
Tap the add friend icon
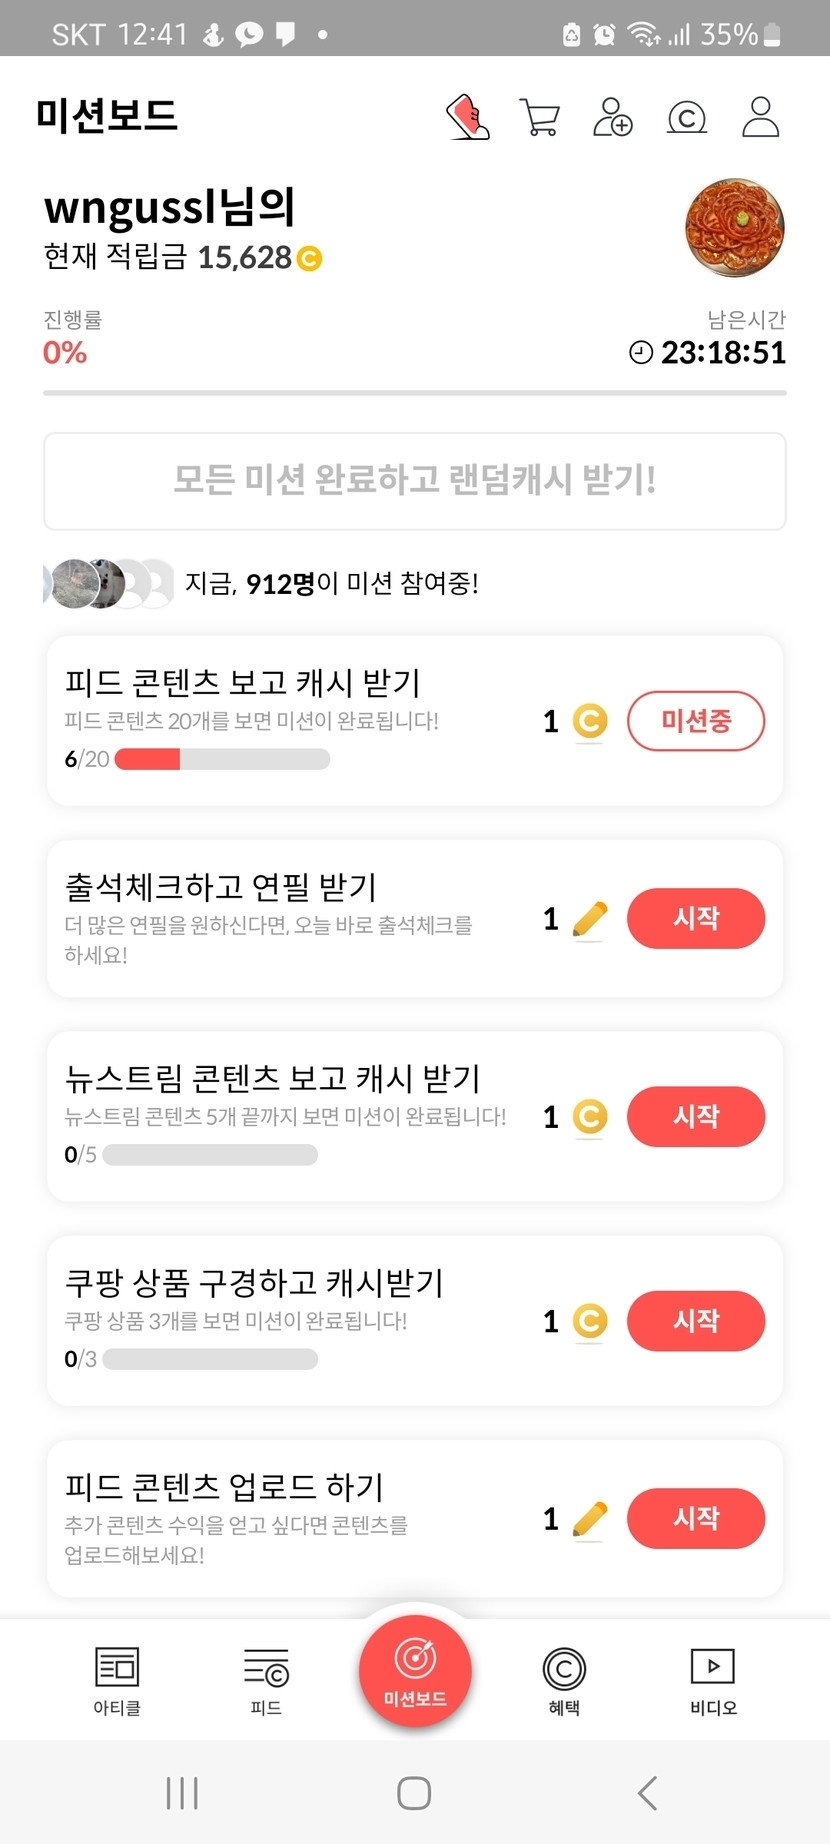point(613,117)
